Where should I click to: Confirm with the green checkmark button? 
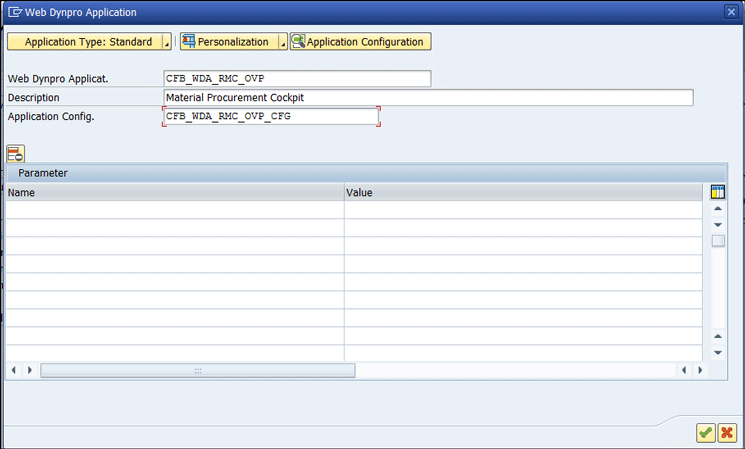click(706, 432)
